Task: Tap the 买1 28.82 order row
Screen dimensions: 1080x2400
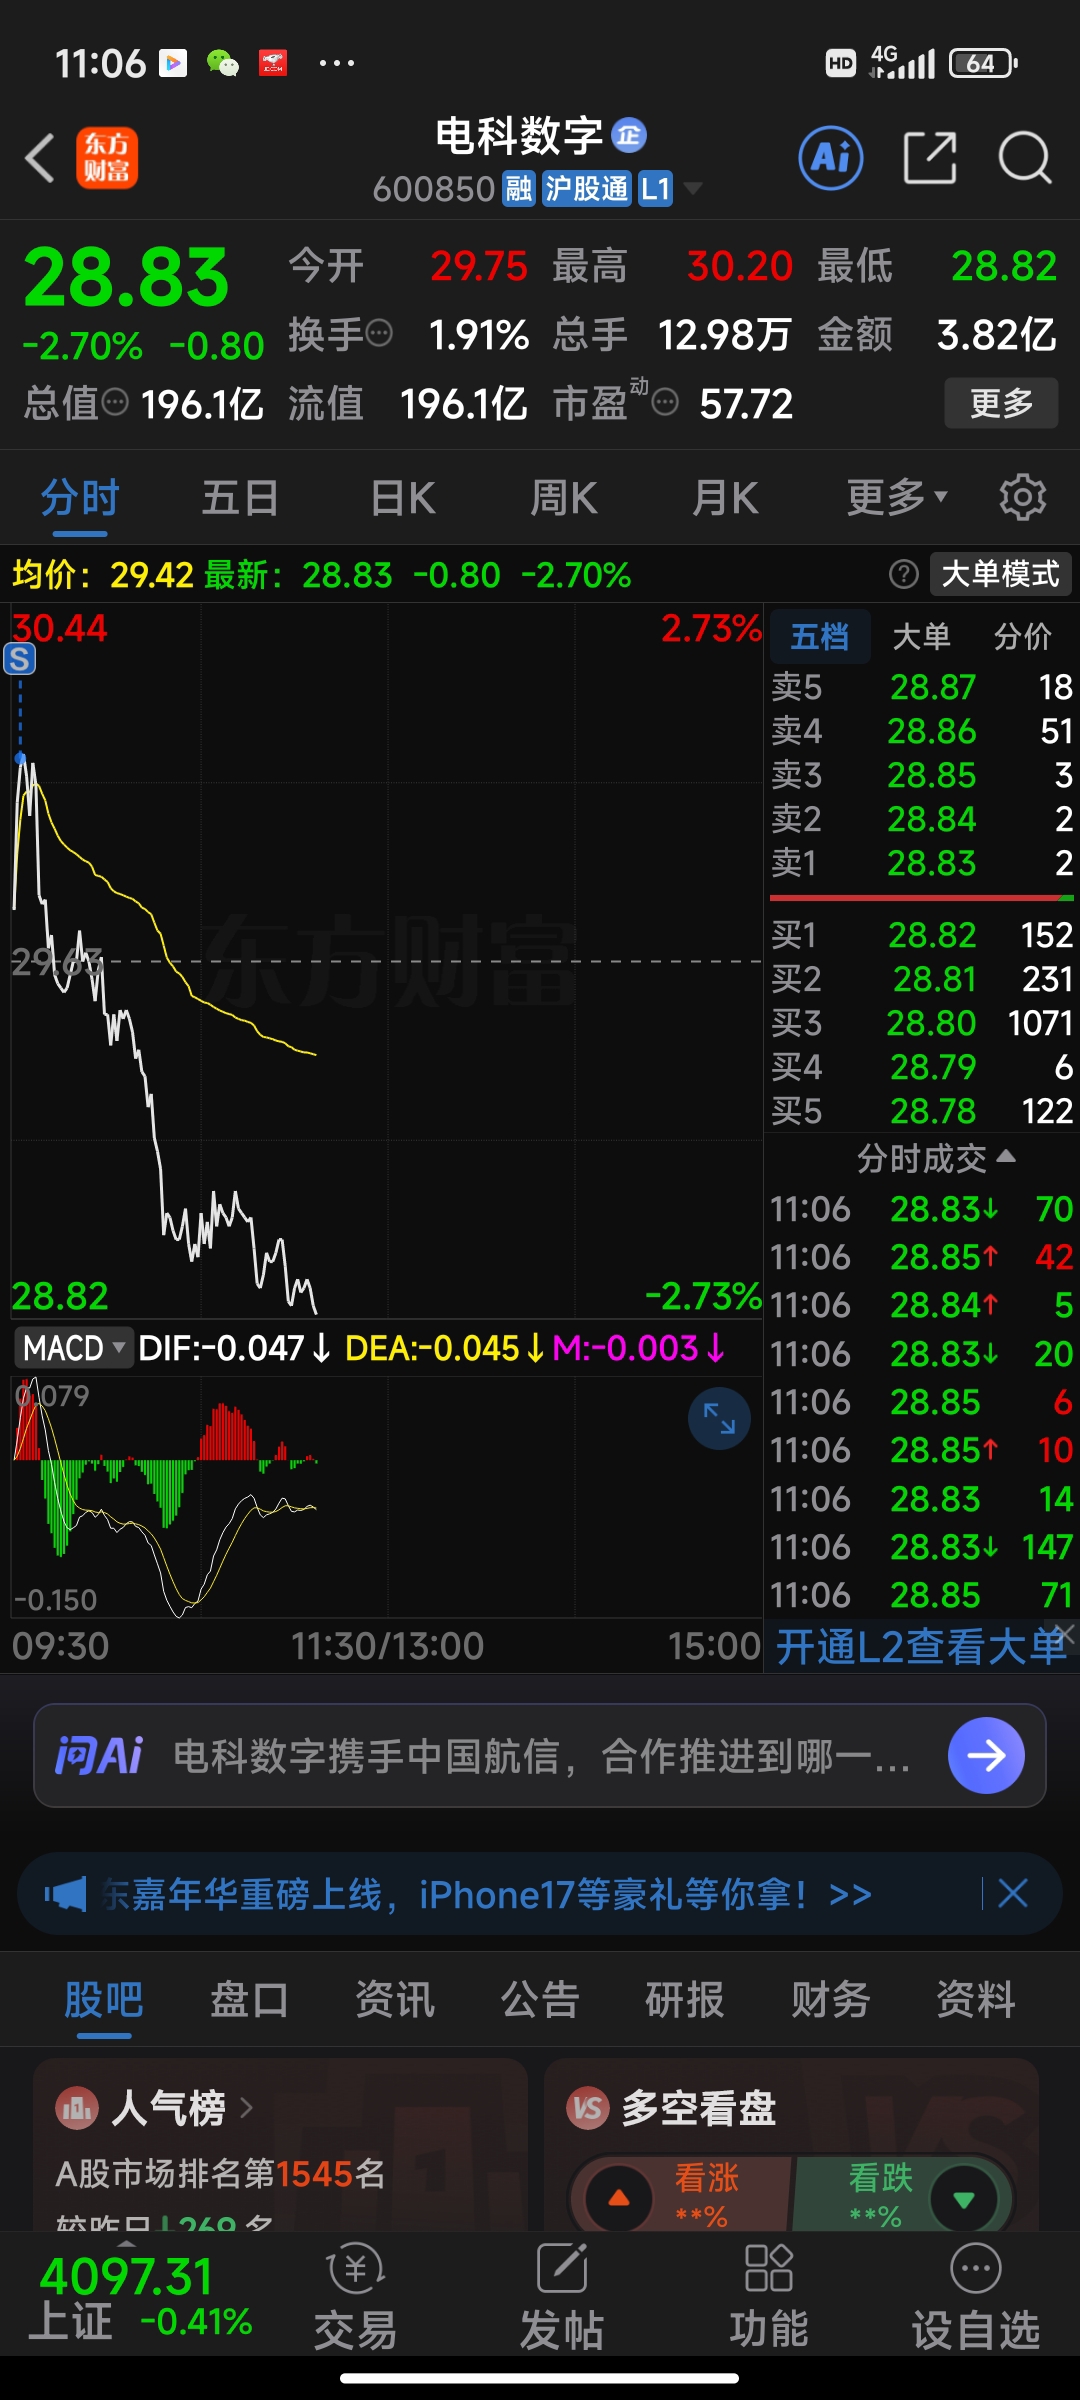Action: (x=922, y=935)
